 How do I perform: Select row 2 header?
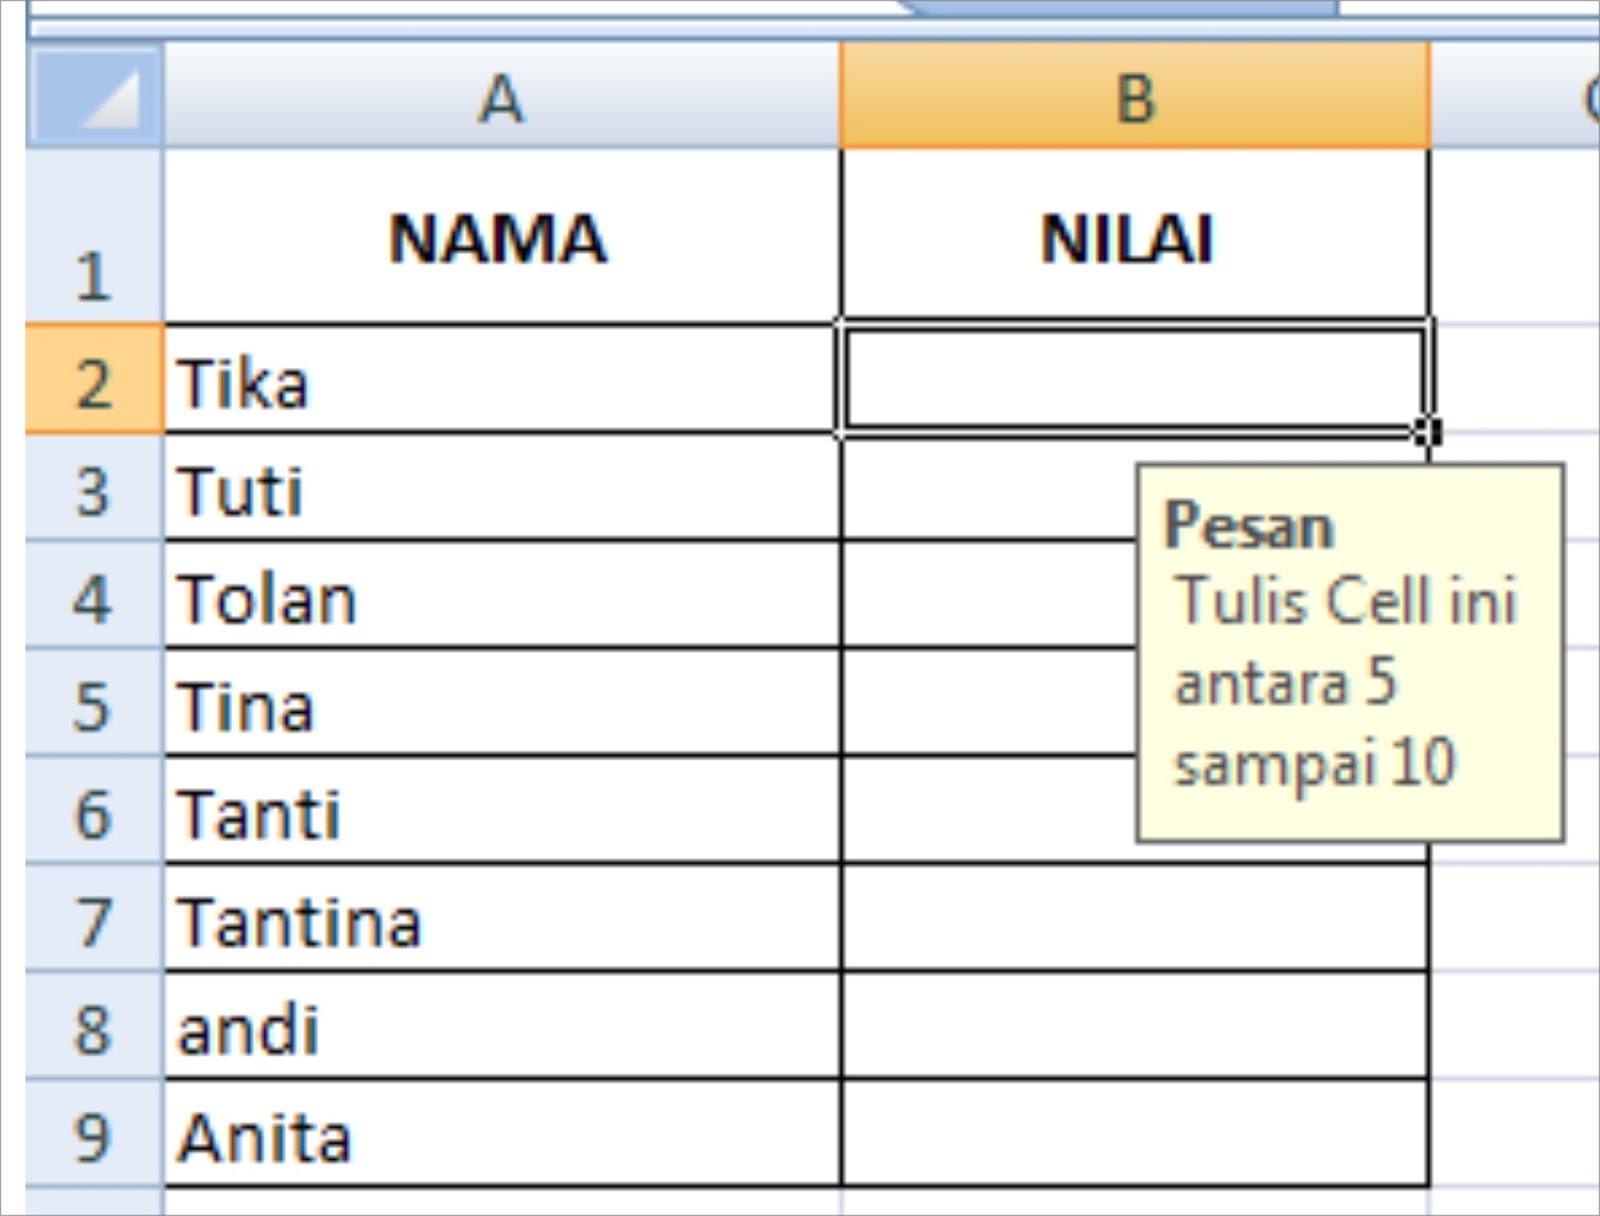(93, 381)
